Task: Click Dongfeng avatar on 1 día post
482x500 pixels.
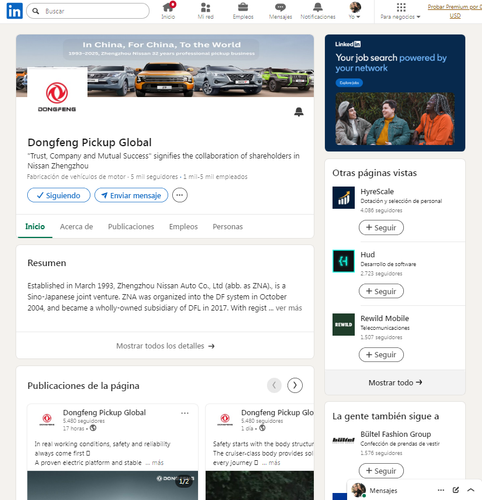Action: tap(225, 419)
